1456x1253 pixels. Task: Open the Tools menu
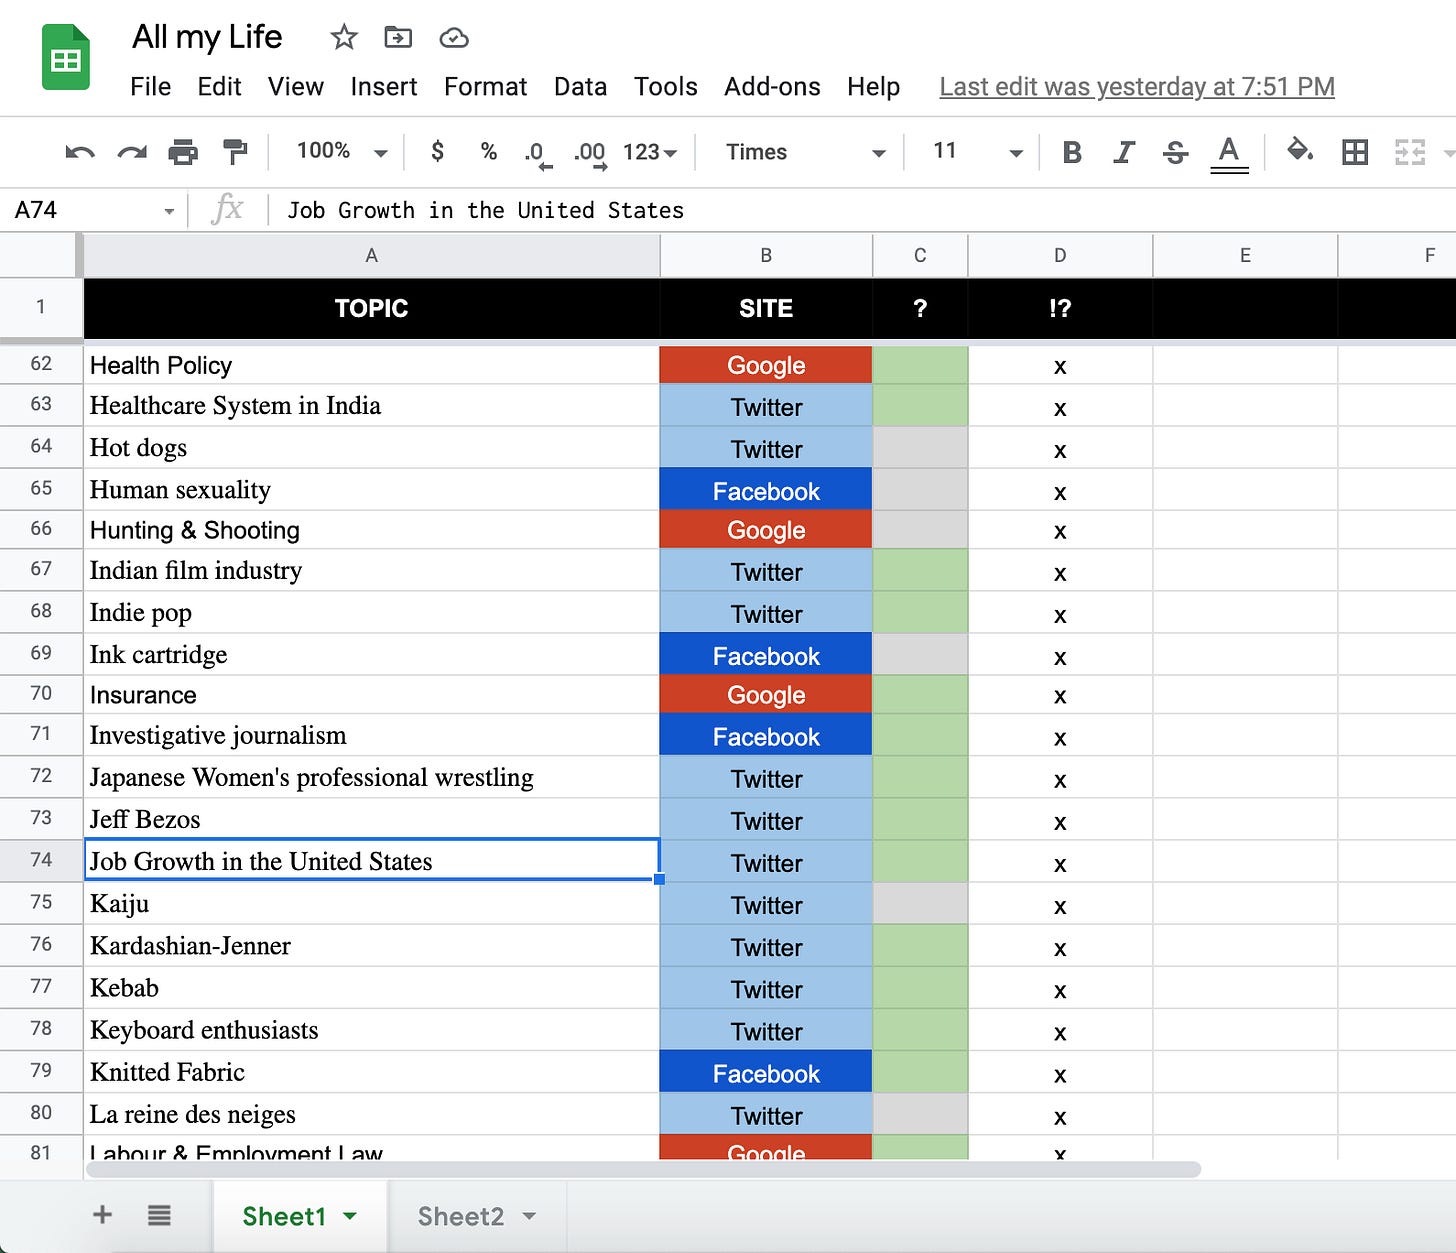pyautogui.click(x=665, y=87)
